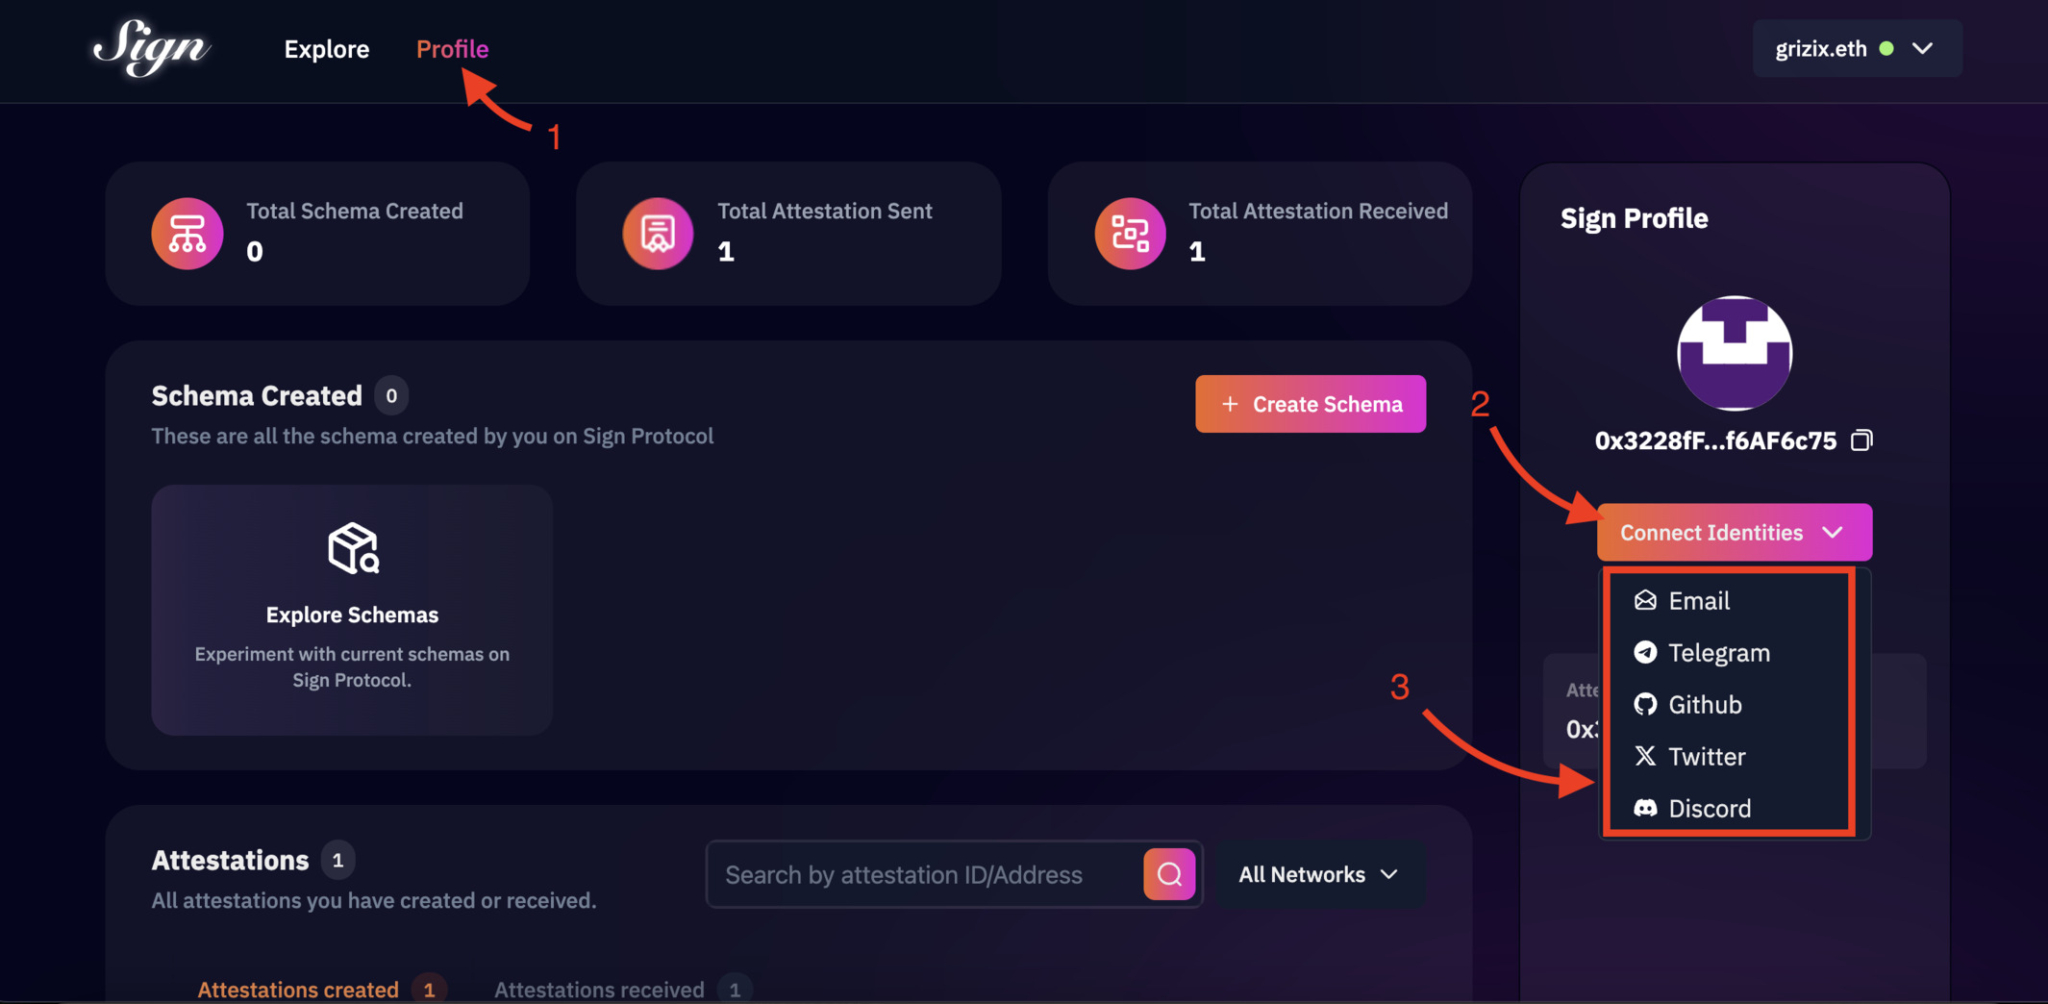Open the Profile menu item
2048x1004 pixels.
click(452, 48)
